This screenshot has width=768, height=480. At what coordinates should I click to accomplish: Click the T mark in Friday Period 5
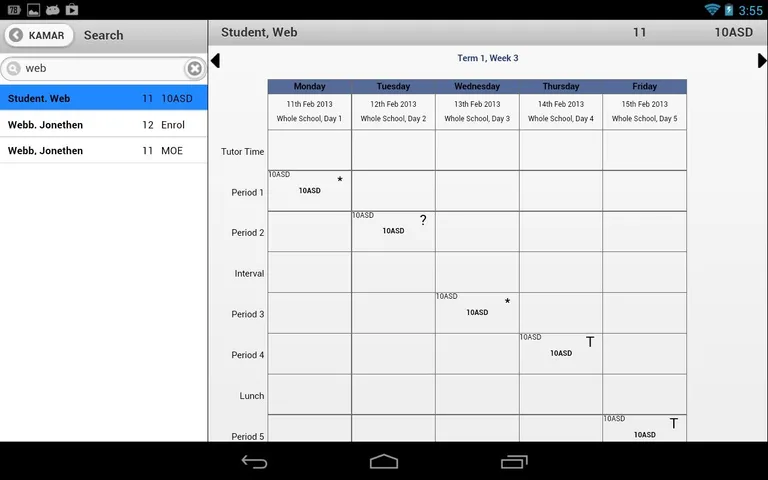[x=674, y=423]
